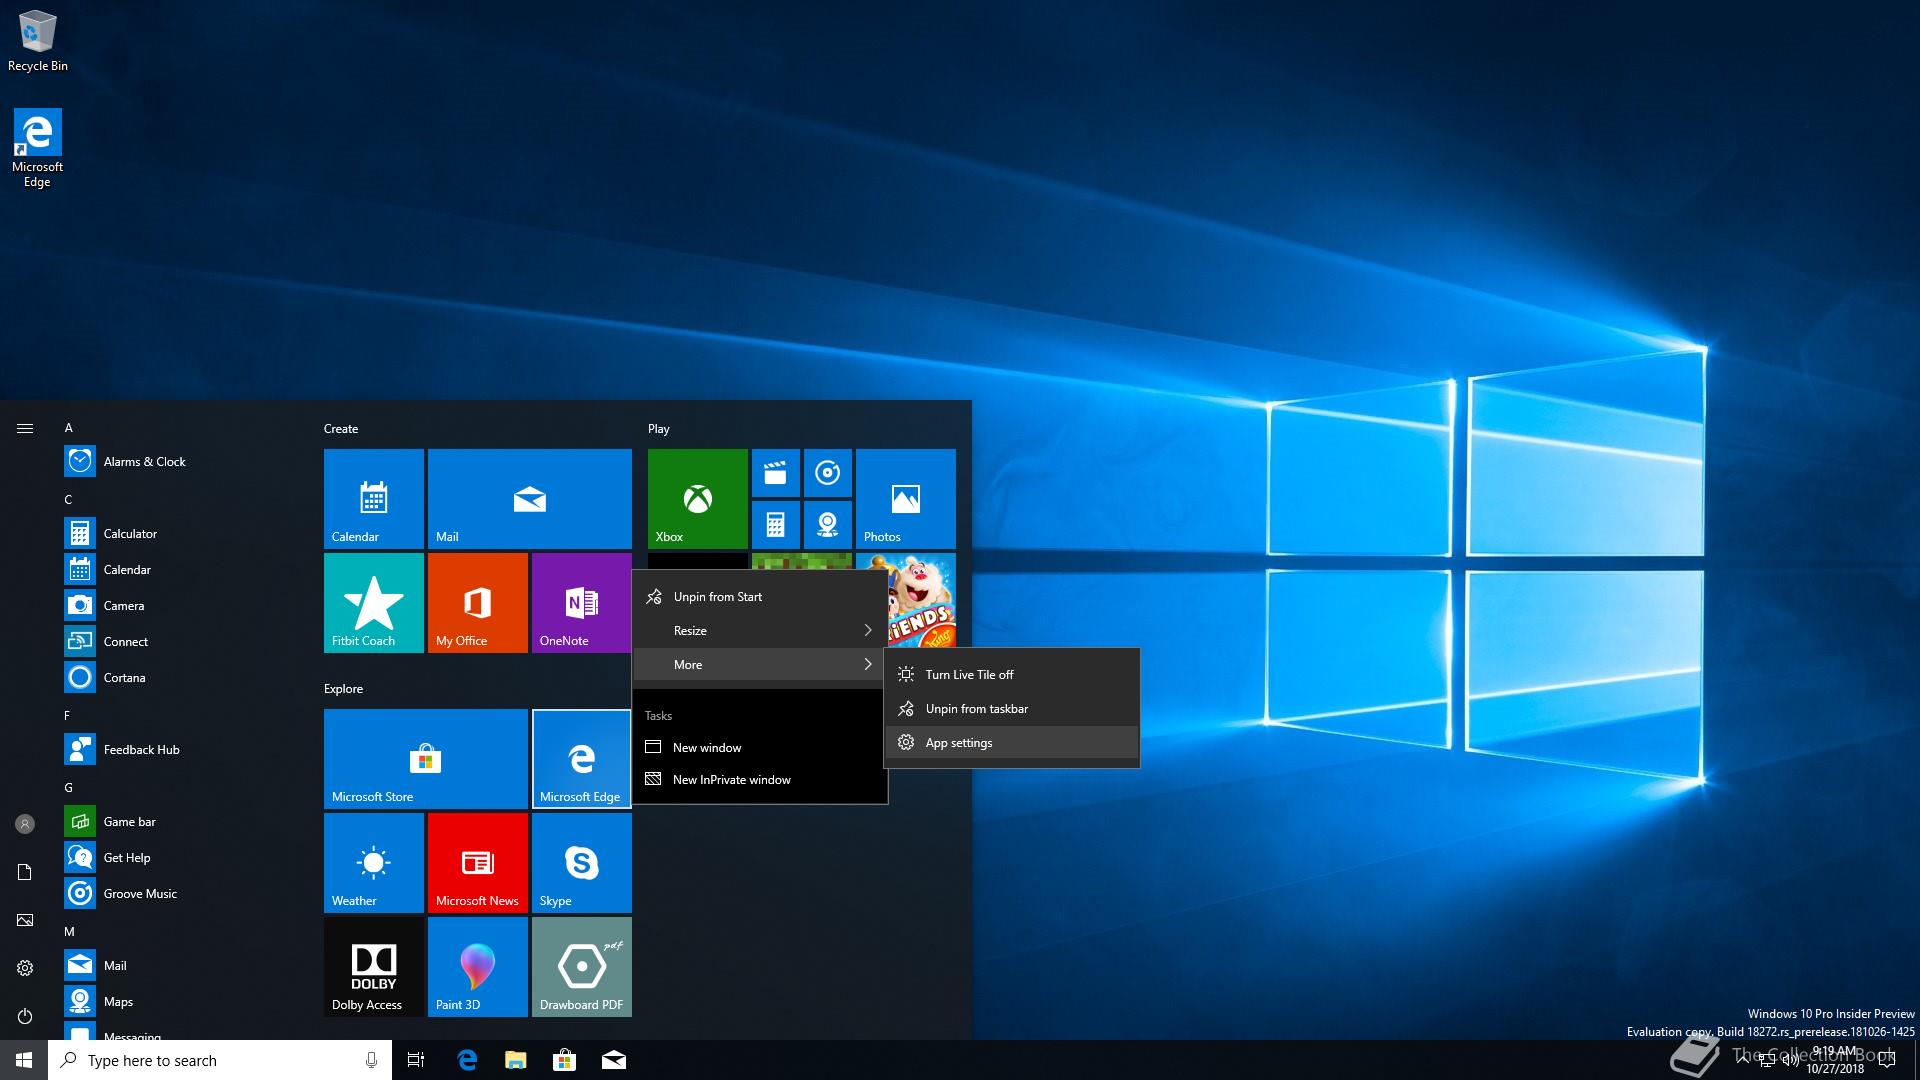Click the user account icon in Start rail

tap(25, 824)
